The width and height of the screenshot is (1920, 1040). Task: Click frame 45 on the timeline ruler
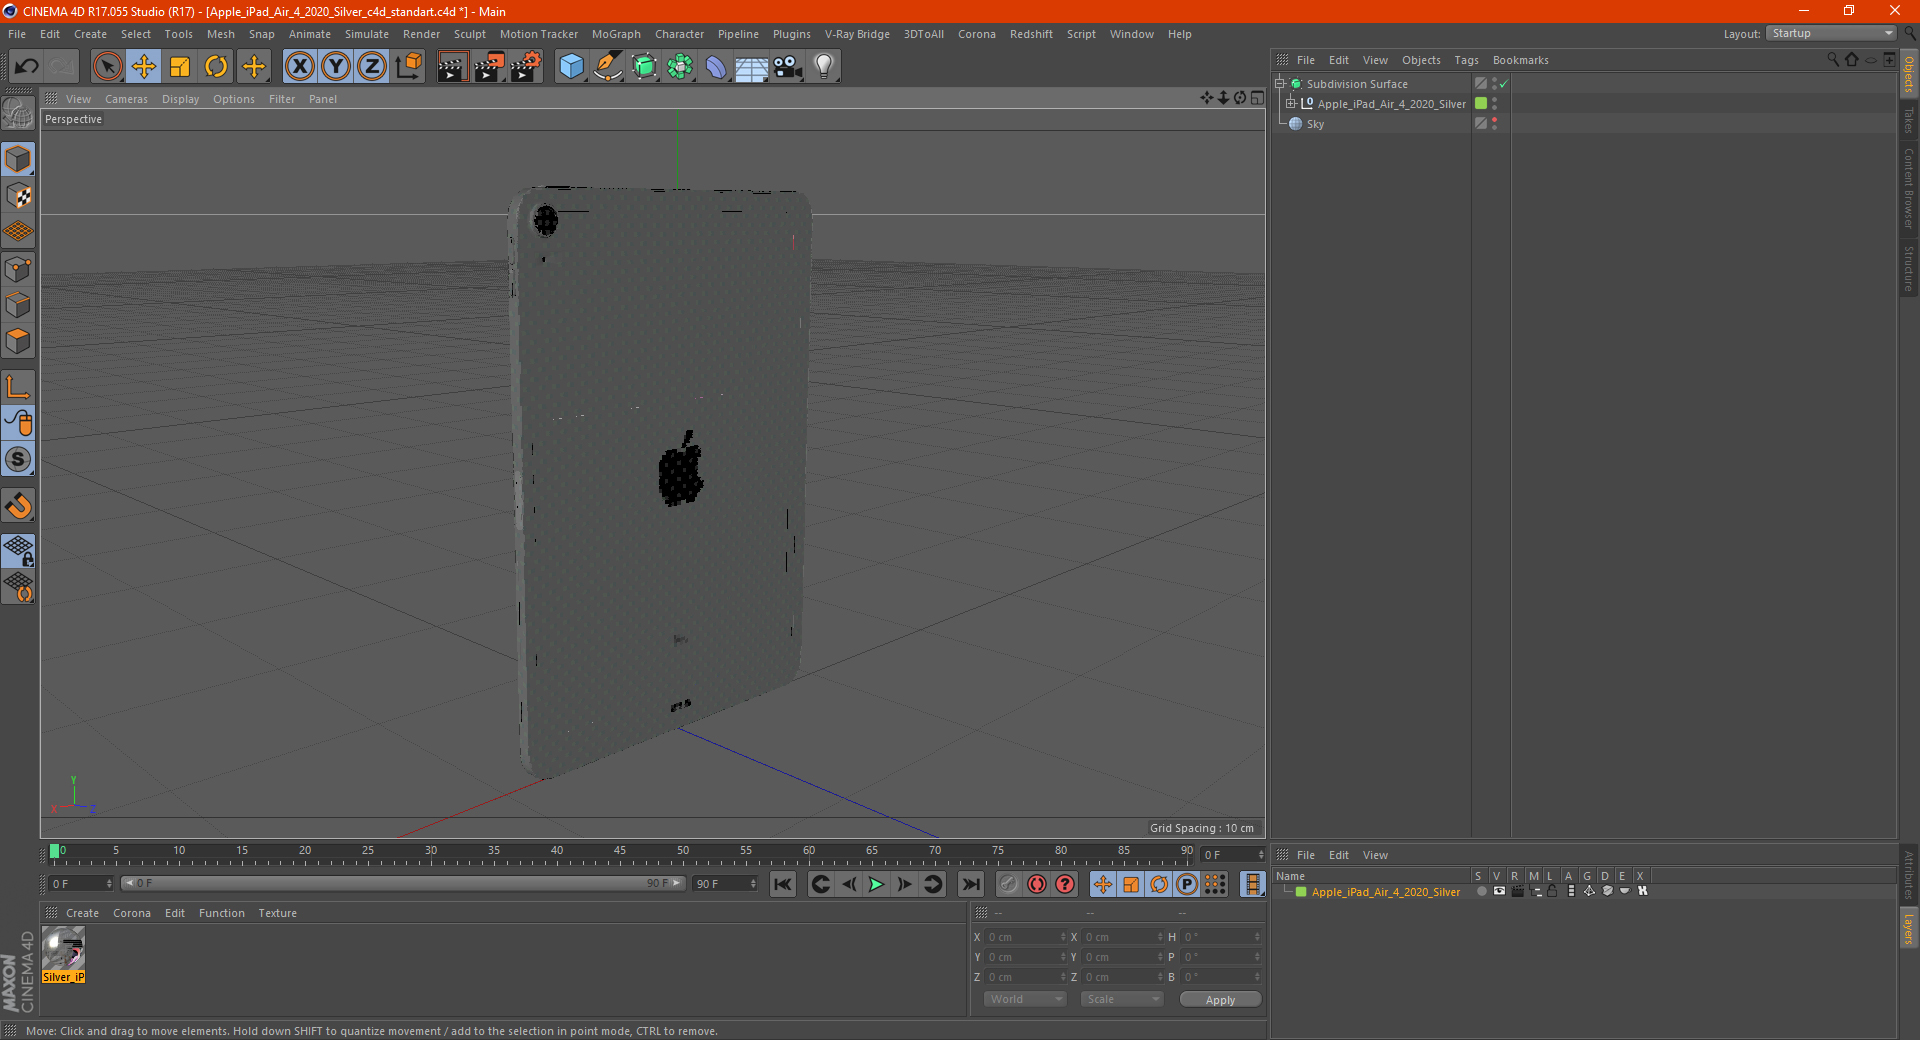(x=620, y=852)
